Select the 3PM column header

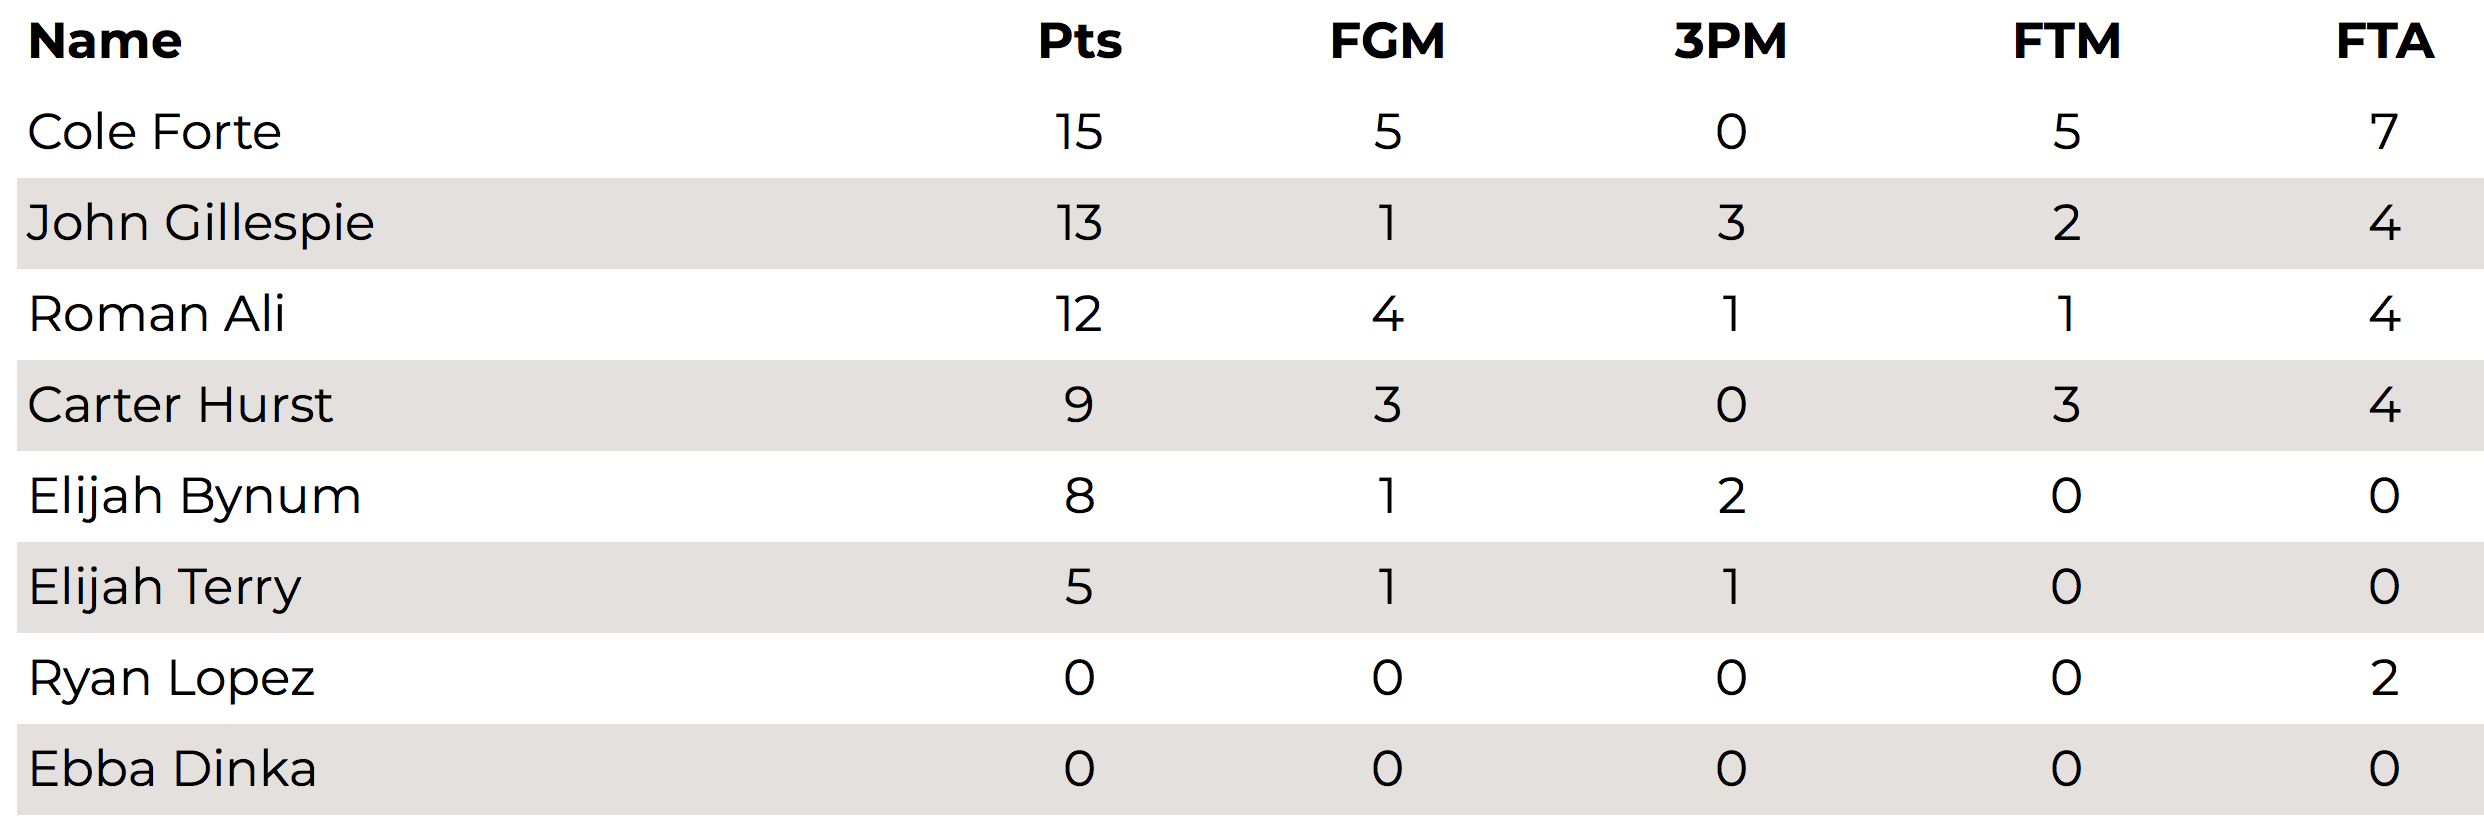click(1731, 42)
